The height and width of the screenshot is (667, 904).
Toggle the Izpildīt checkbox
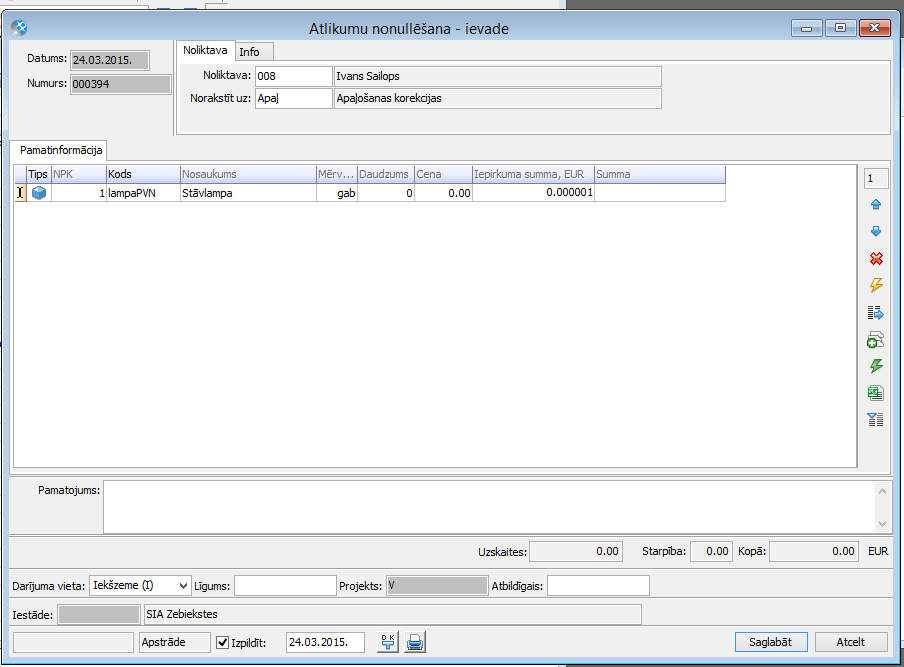(223, 642)
